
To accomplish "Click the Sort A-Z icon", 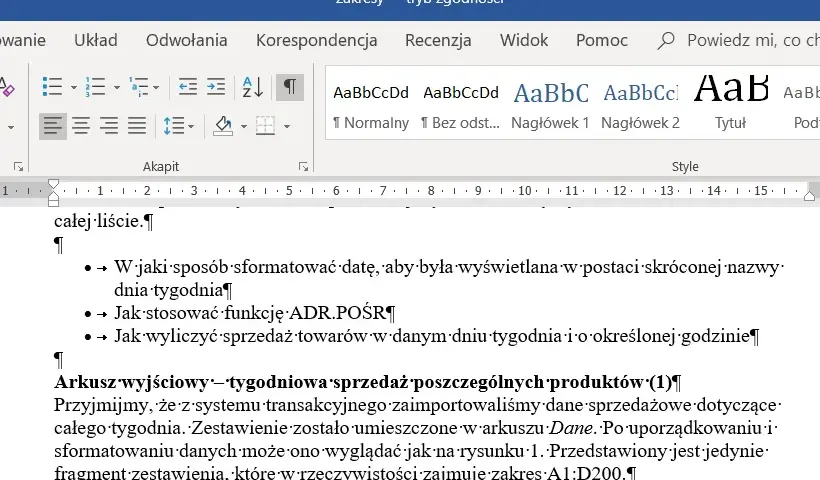I will point(253,87).
